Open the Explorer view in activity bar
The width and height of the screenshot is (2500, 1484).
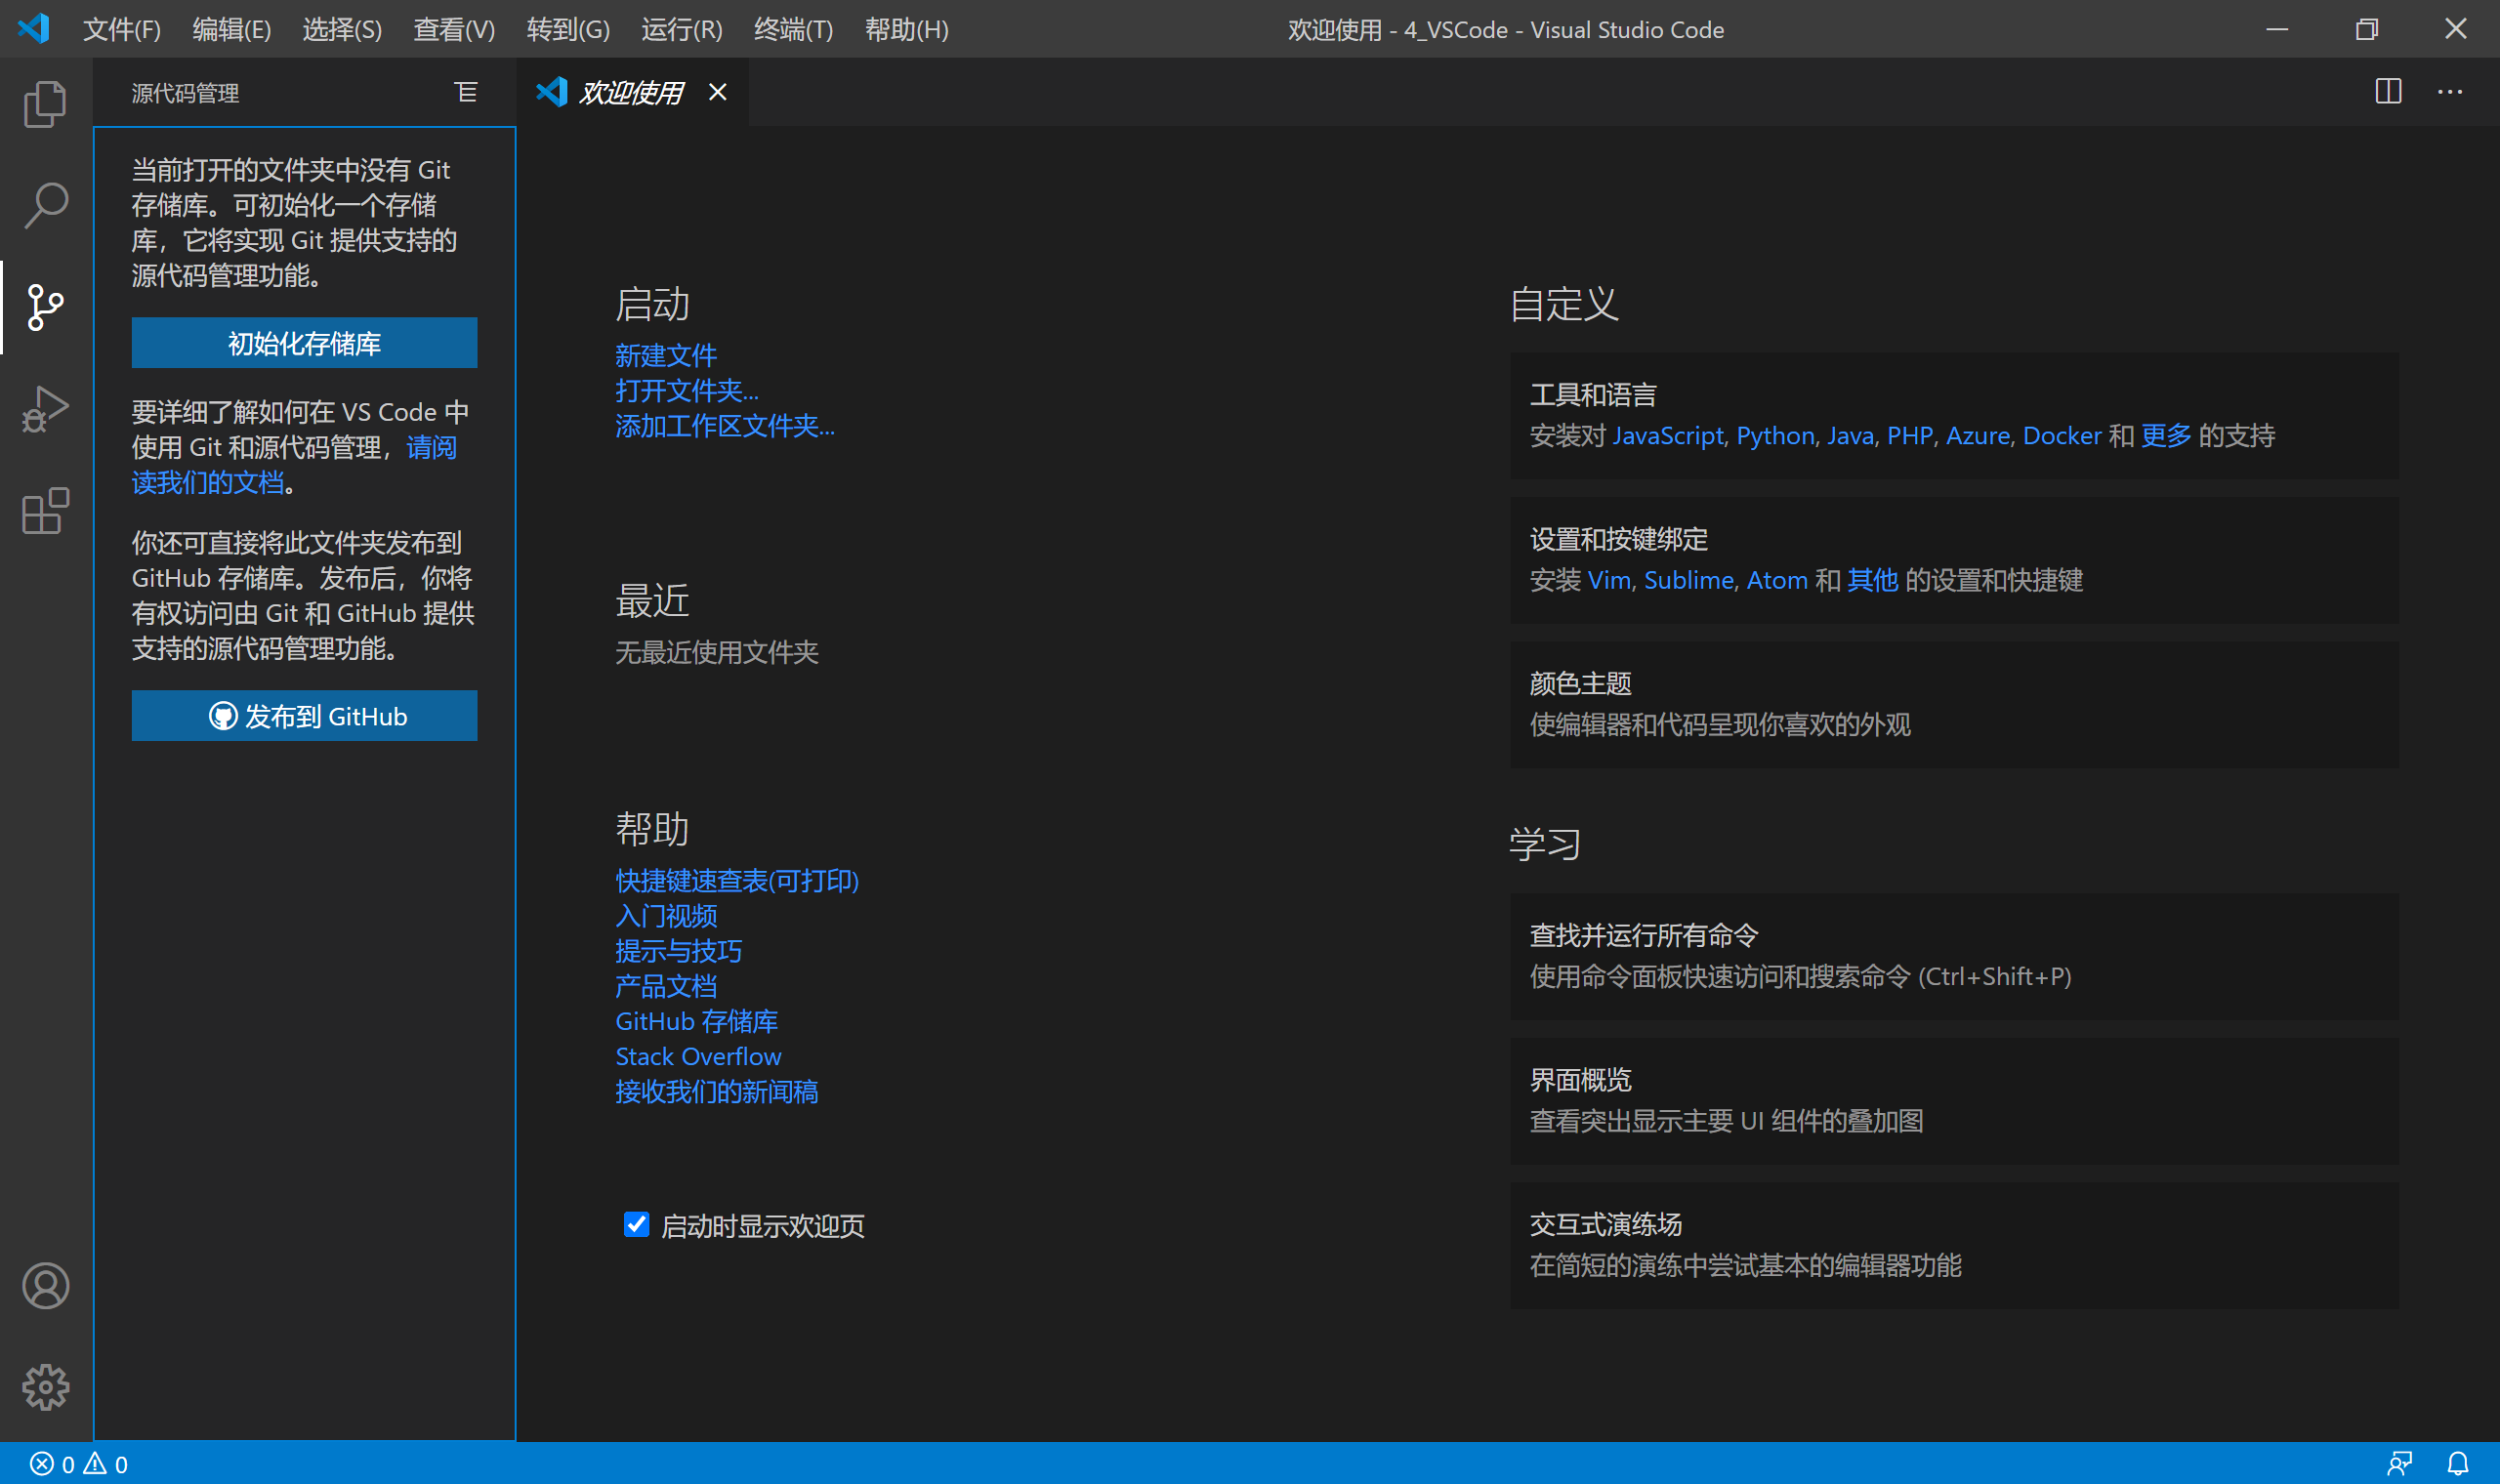point(45,104)
